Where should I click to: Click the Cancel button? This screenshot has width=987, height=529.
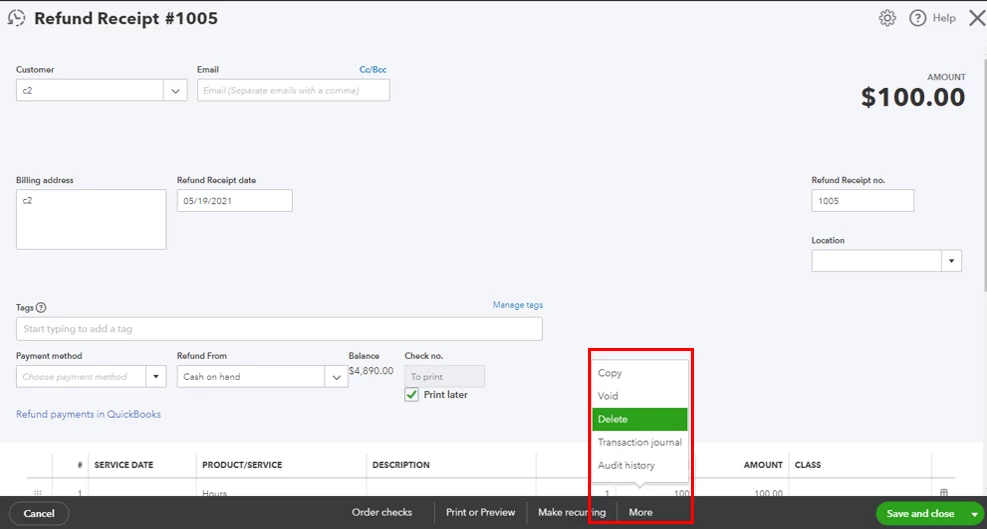click(39, 514)
